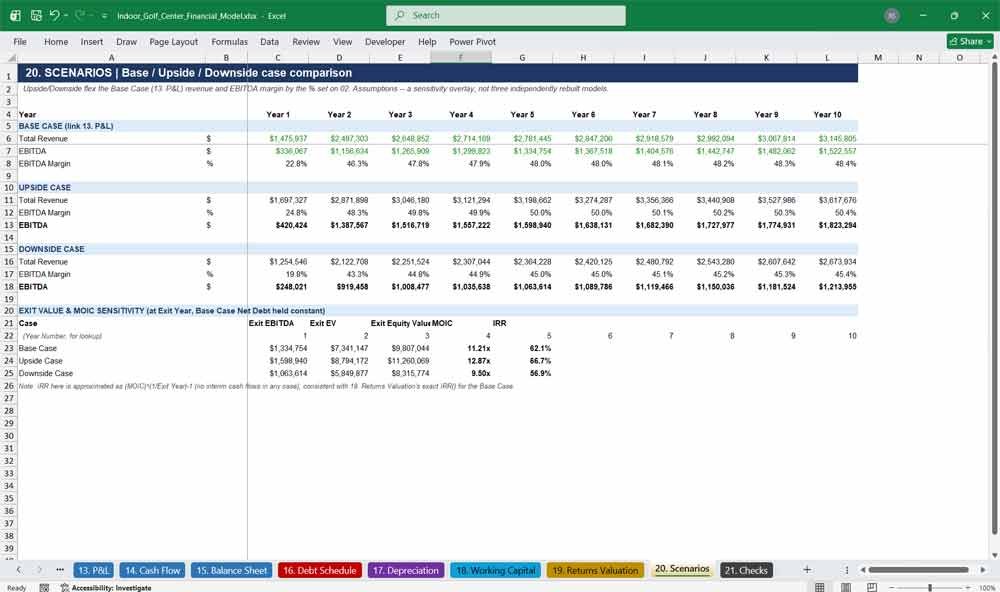
Task: Click the Undo arrow icon
Action: tap(55, 15)
